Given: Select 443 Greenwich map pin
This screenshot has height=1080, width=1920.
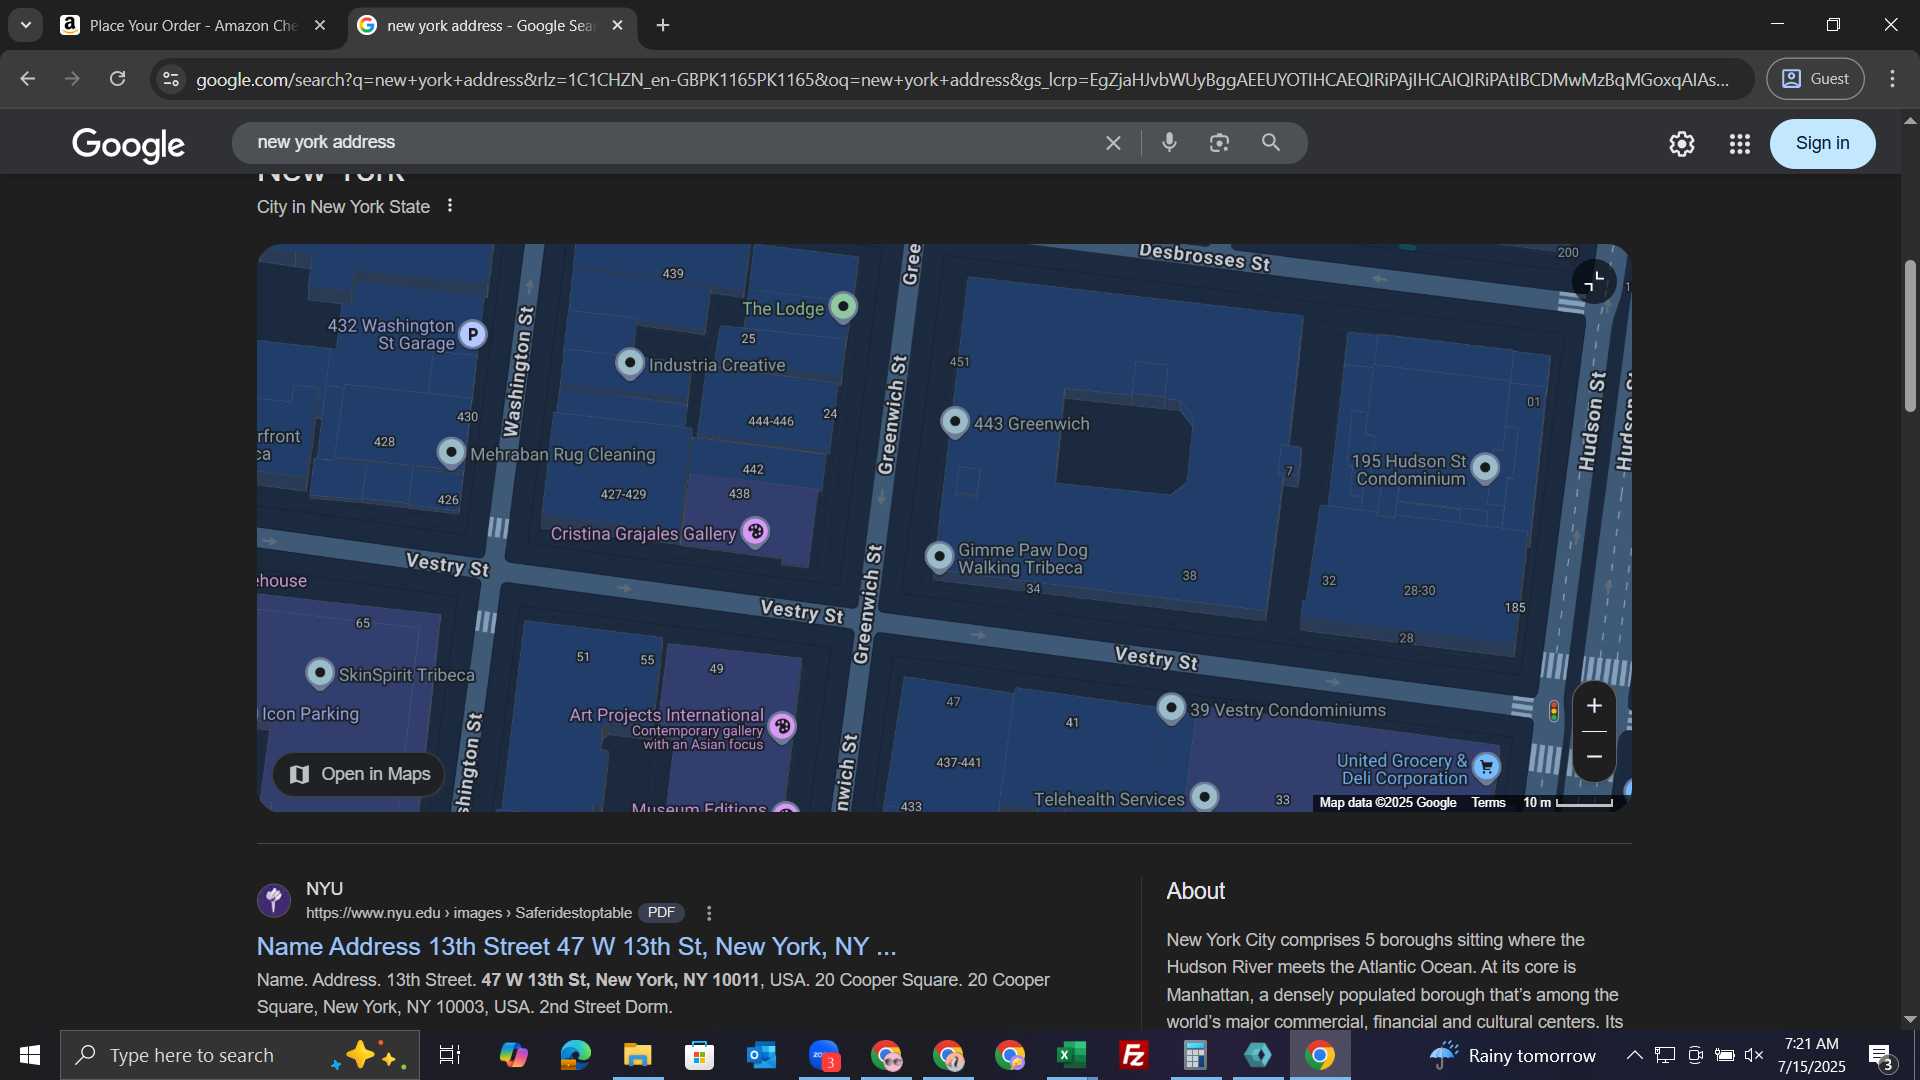Looking at the screenshot, I should 955,421.
